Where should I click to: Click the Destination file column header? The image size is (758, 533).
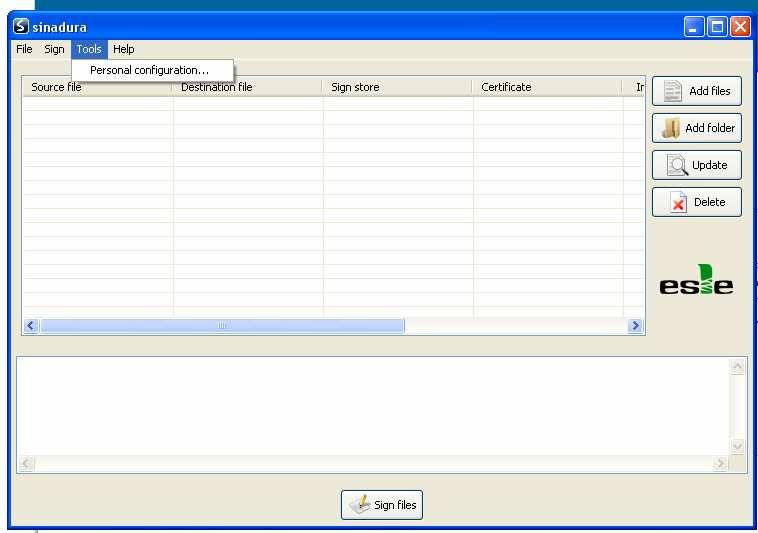247,87
